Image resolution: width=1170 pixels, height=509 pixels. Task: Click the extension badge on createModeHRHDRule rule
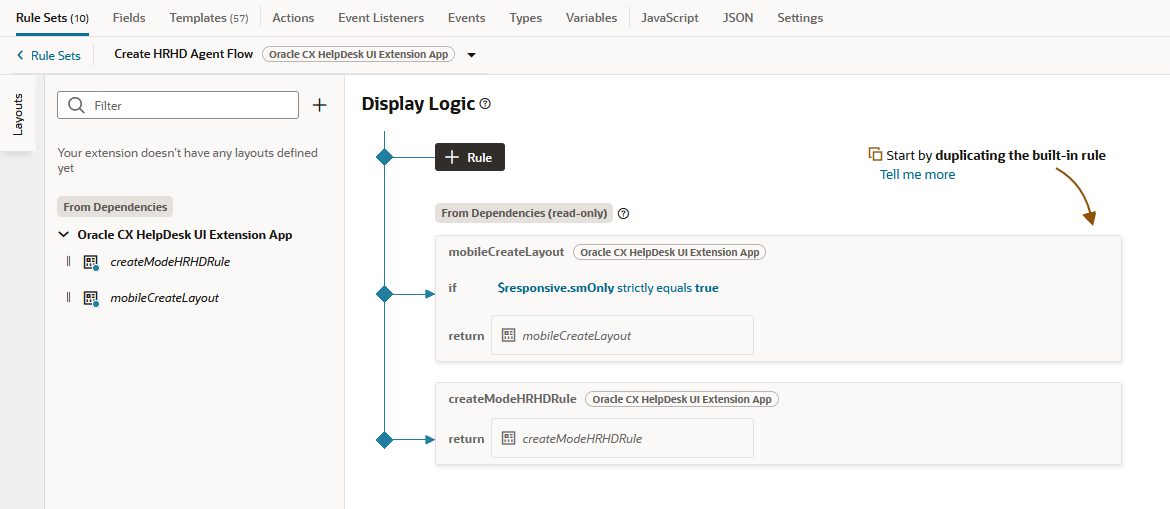682,399
